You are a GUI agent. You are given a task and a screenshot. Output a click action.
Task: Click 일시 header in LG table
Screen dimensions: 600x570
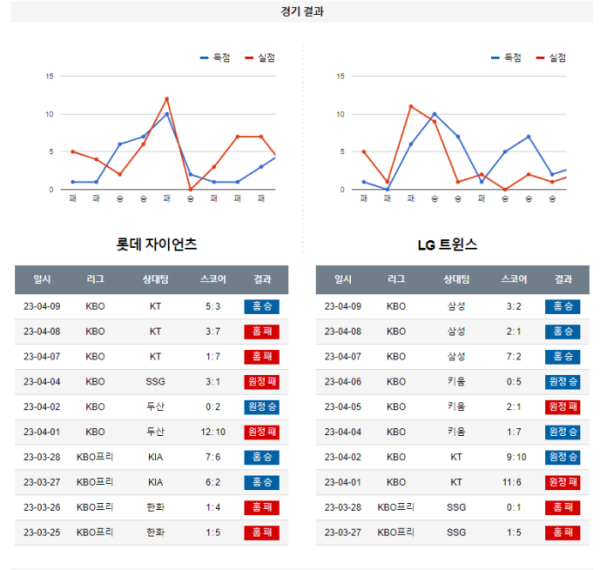[x=343, y=279]
